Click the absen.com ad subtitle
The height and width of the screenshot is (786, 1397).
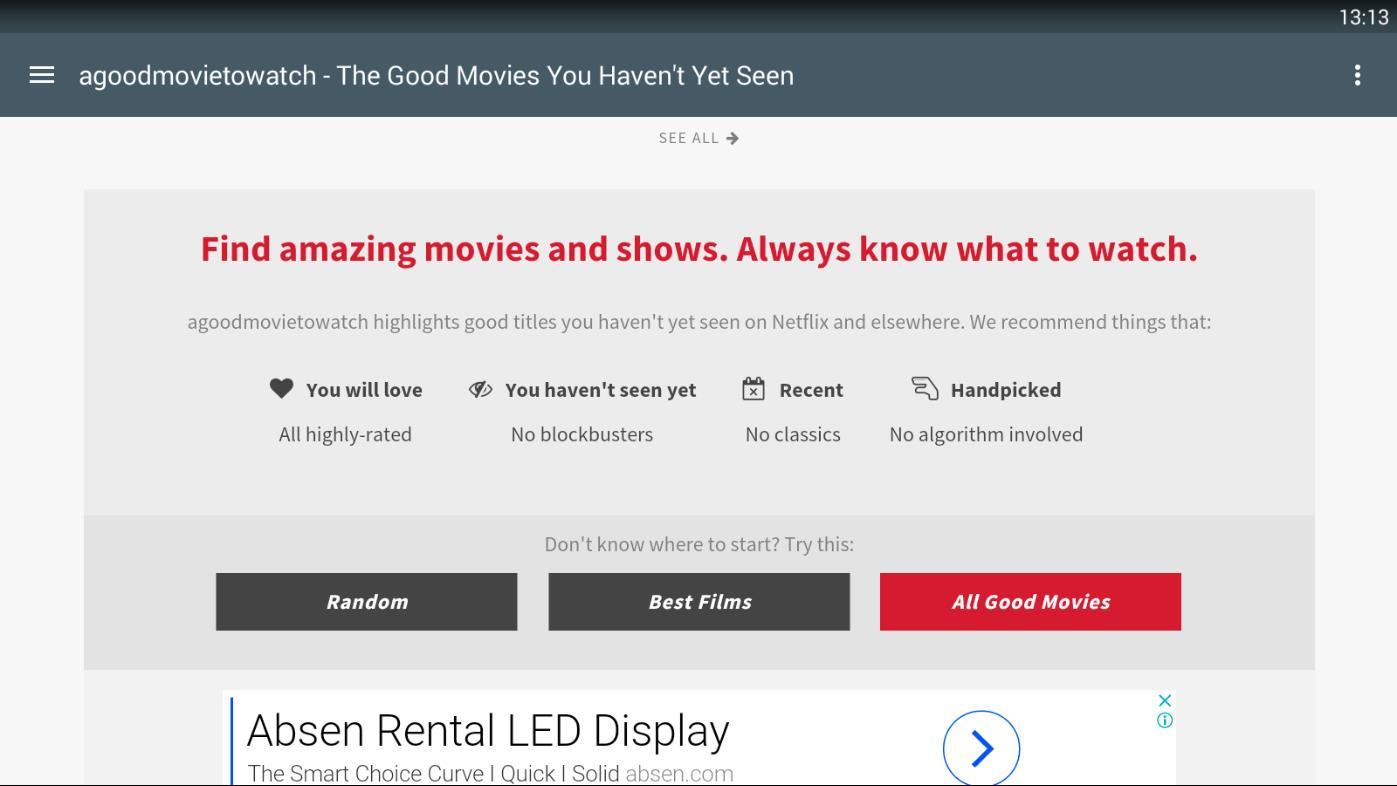(x=490, y=773)
